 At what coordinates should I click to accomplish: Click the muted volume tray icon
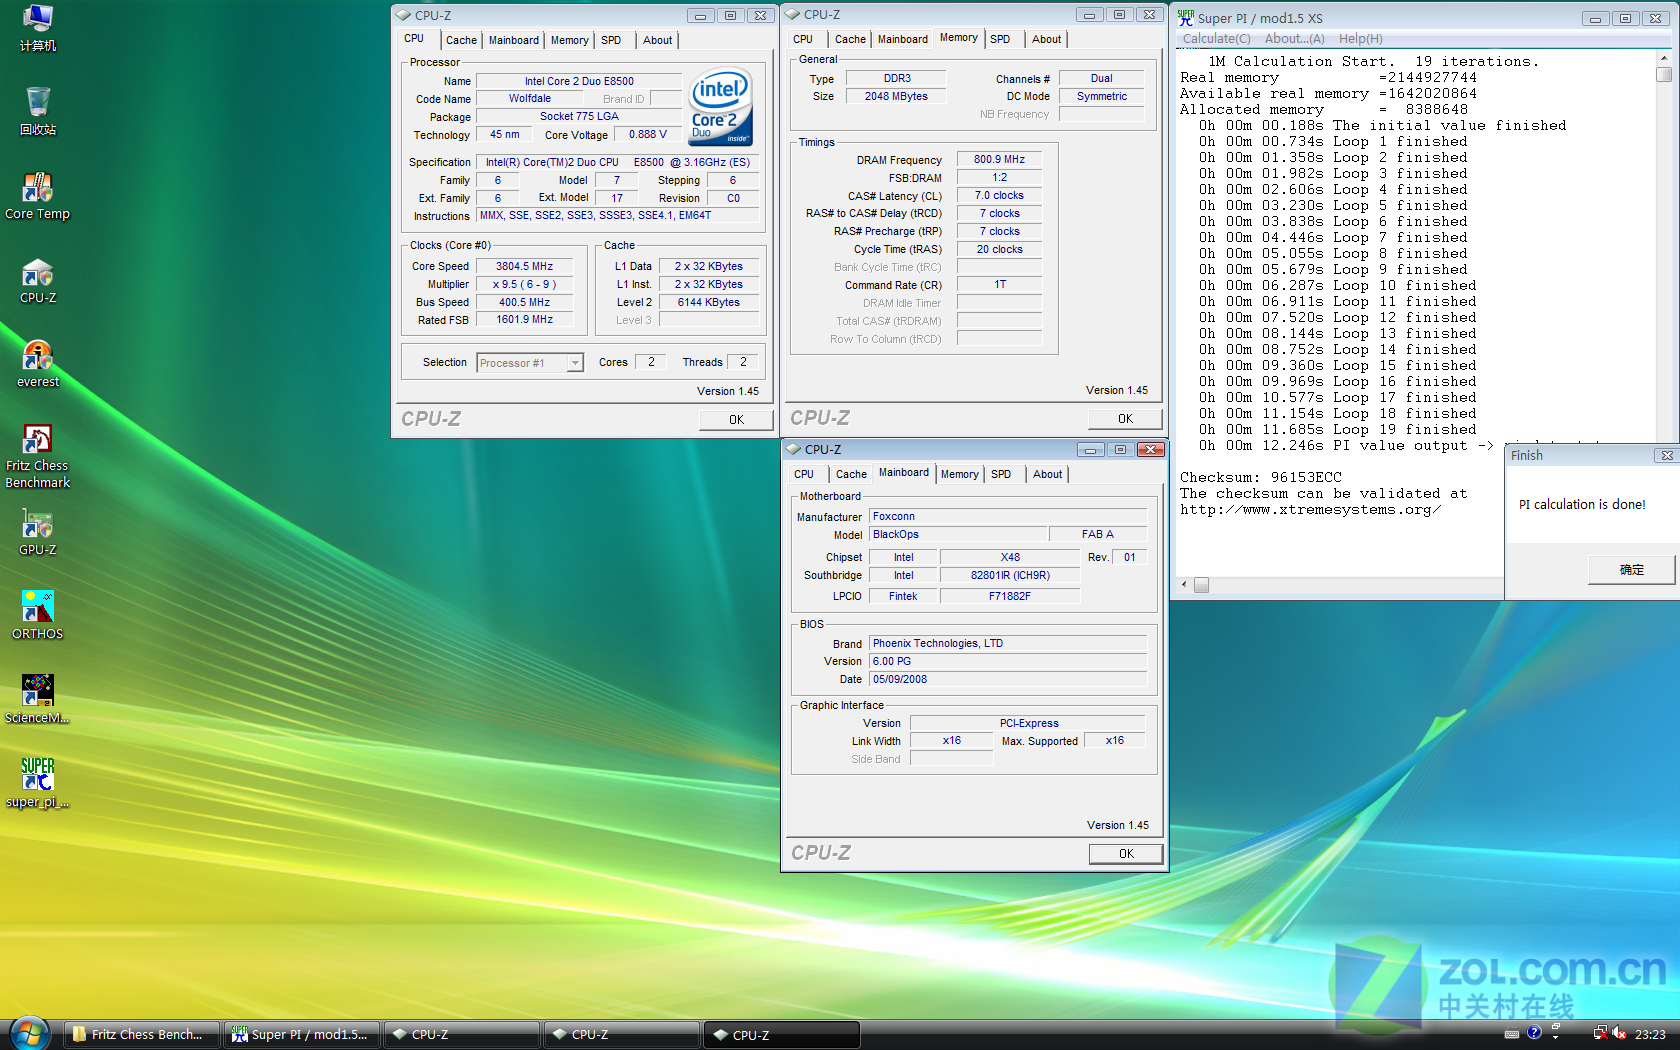(x=1619, y=1033)
